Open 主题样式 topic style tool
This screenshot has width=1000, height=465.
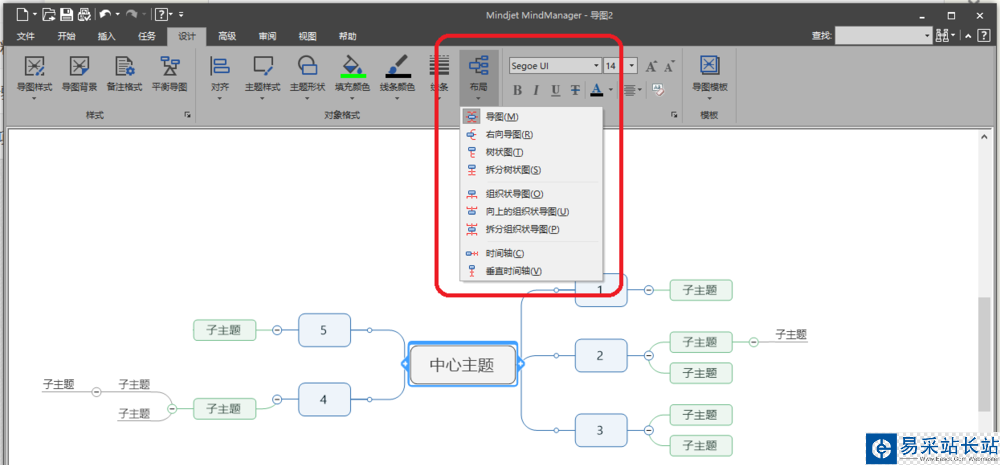coord(262,77)
